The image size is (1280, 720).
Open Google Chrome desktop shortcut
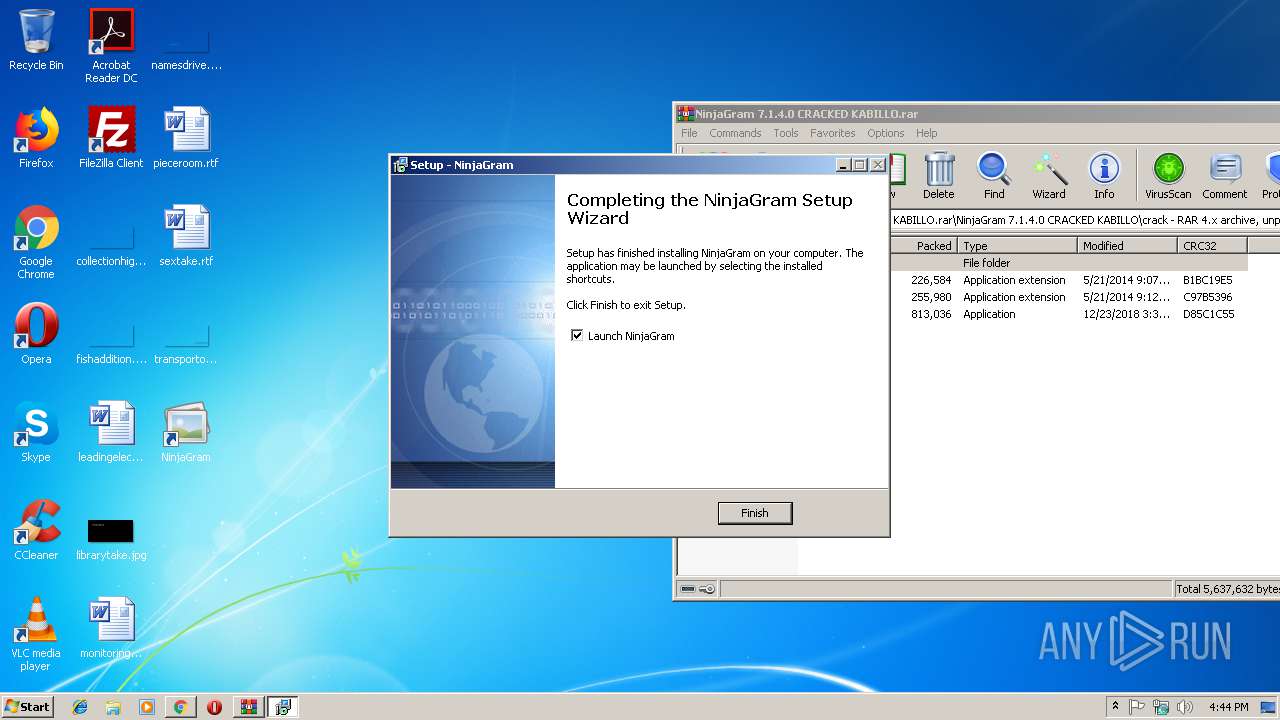tap(36, 242)
